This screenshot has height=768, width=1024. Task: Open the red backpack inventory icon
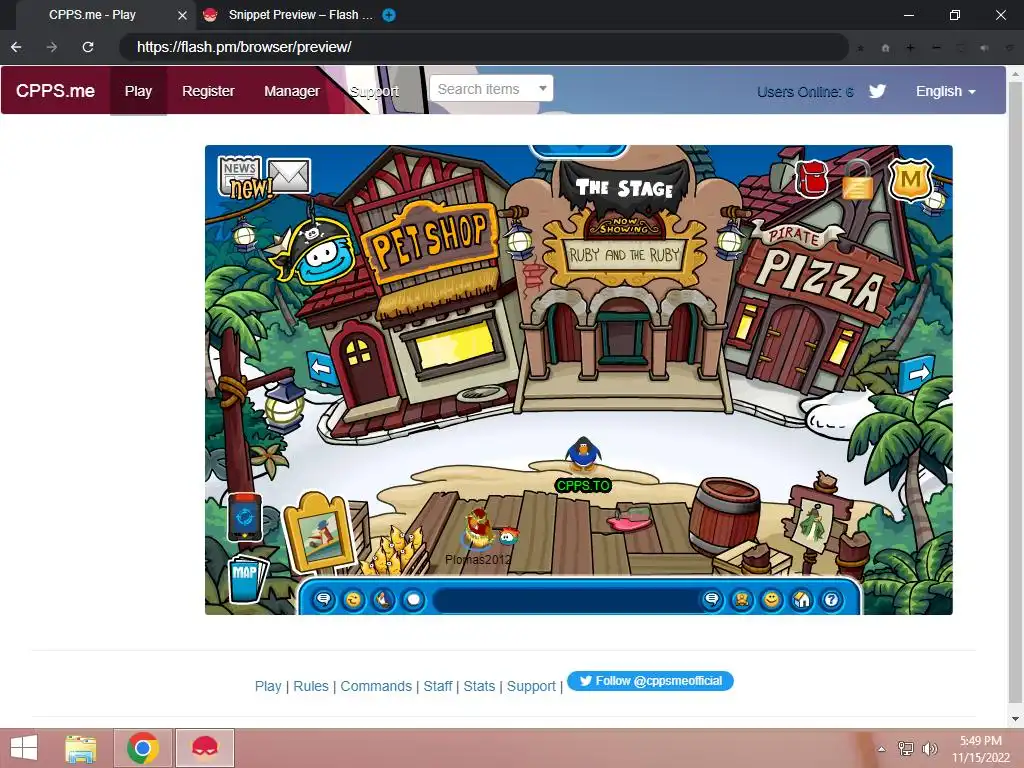[x=811, y=178]
